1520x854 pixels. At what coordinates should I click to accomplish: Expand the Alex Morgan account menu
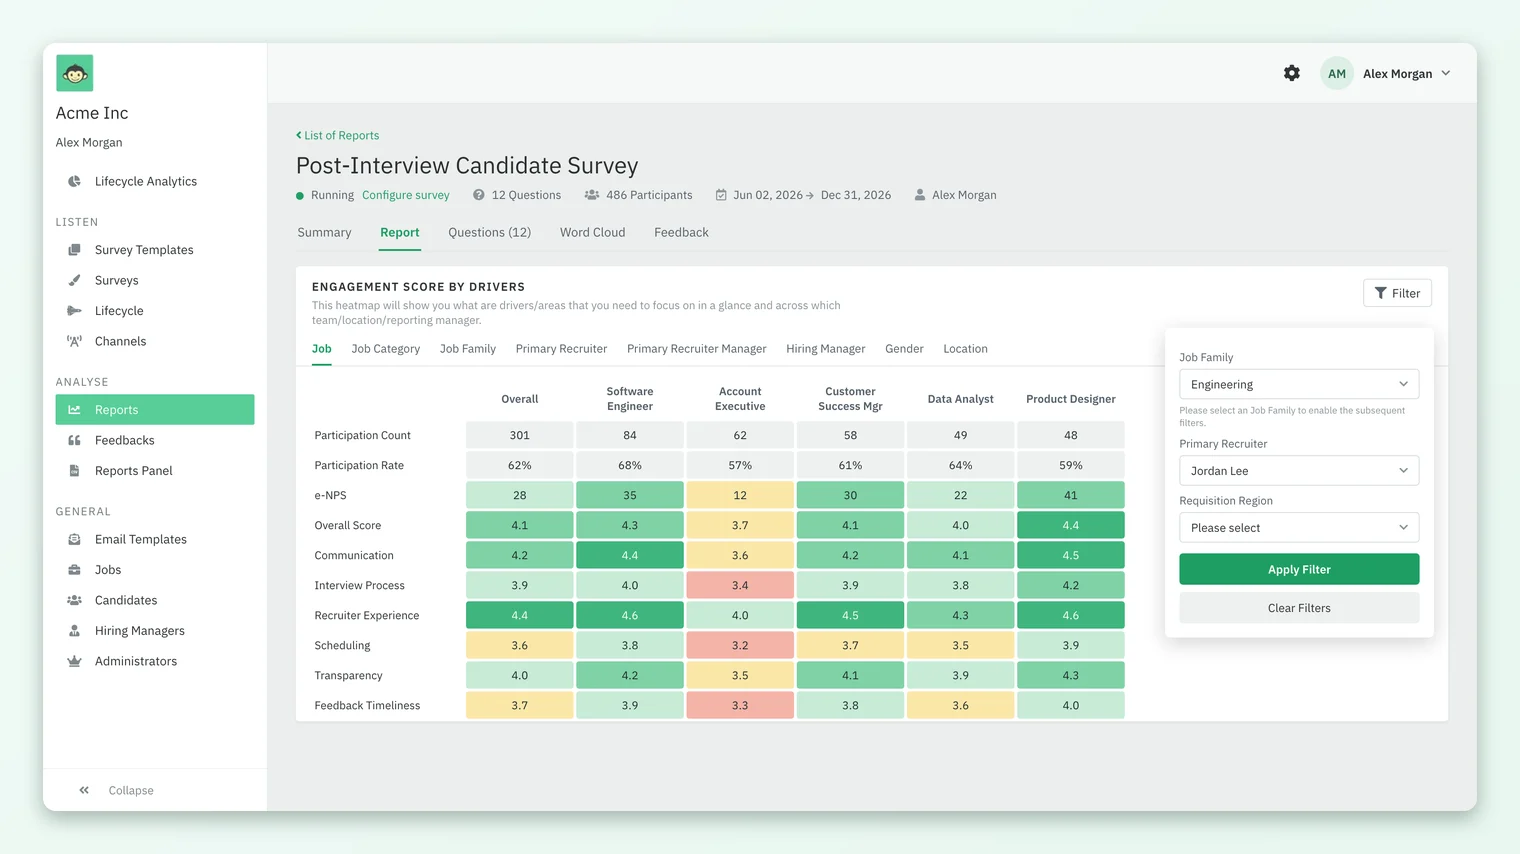point(1406,73)
